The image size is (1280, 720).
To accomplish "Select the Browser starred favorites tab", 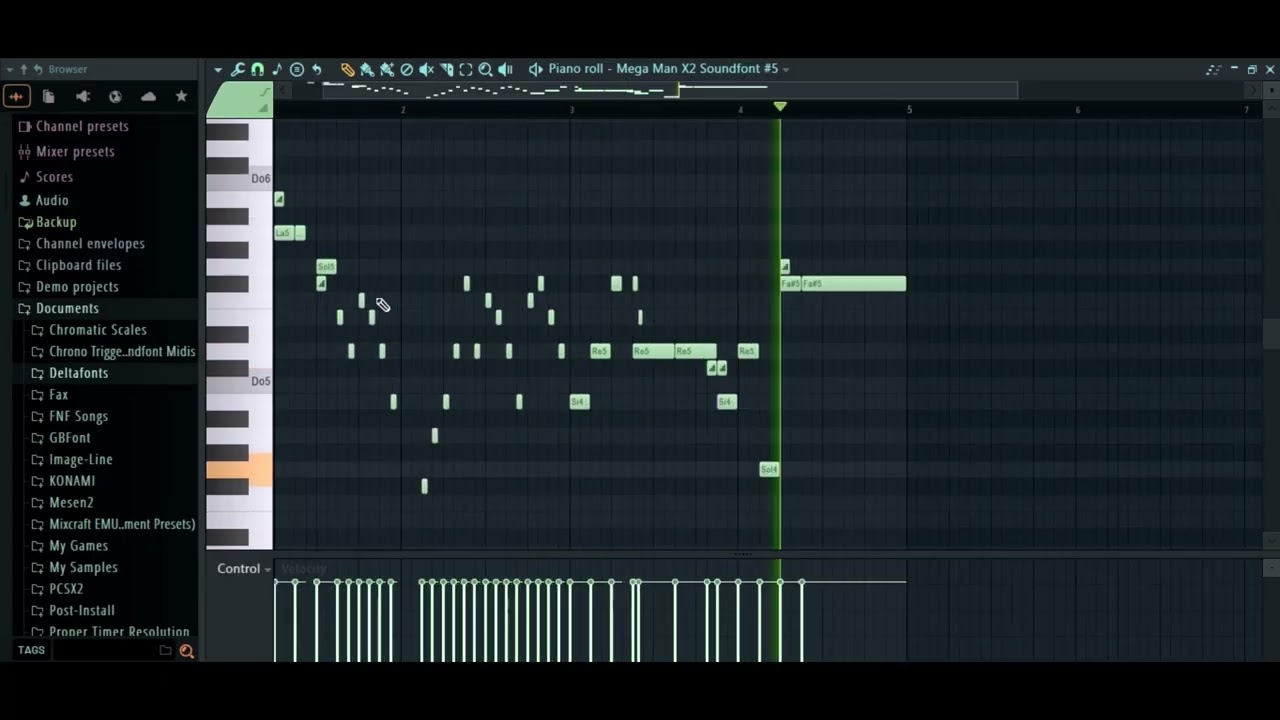I will tap(181, 96).
